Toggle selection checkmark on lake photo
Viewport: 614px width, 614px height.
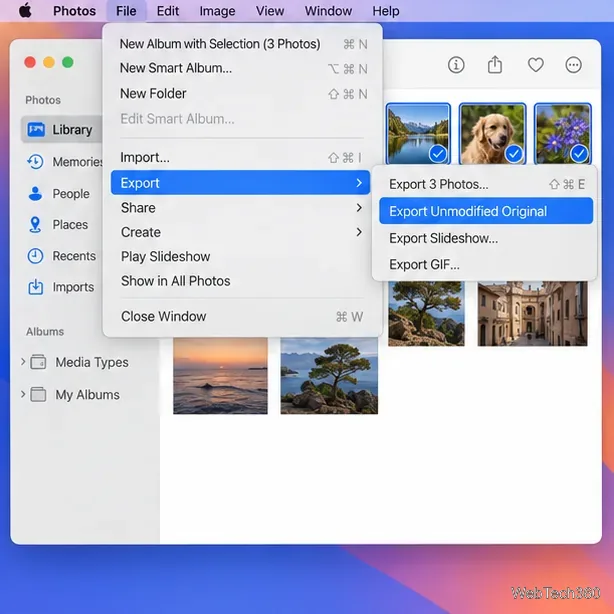click(437, 154)
